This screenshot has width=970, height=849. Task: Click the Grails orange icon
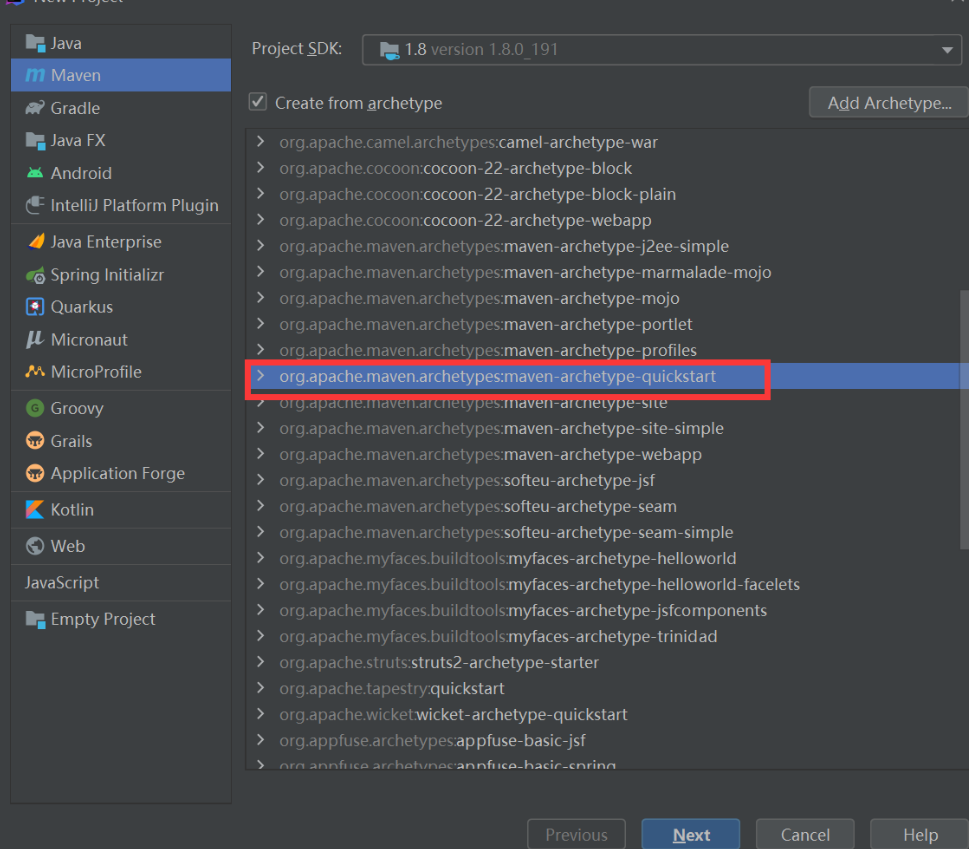point(35,441)
